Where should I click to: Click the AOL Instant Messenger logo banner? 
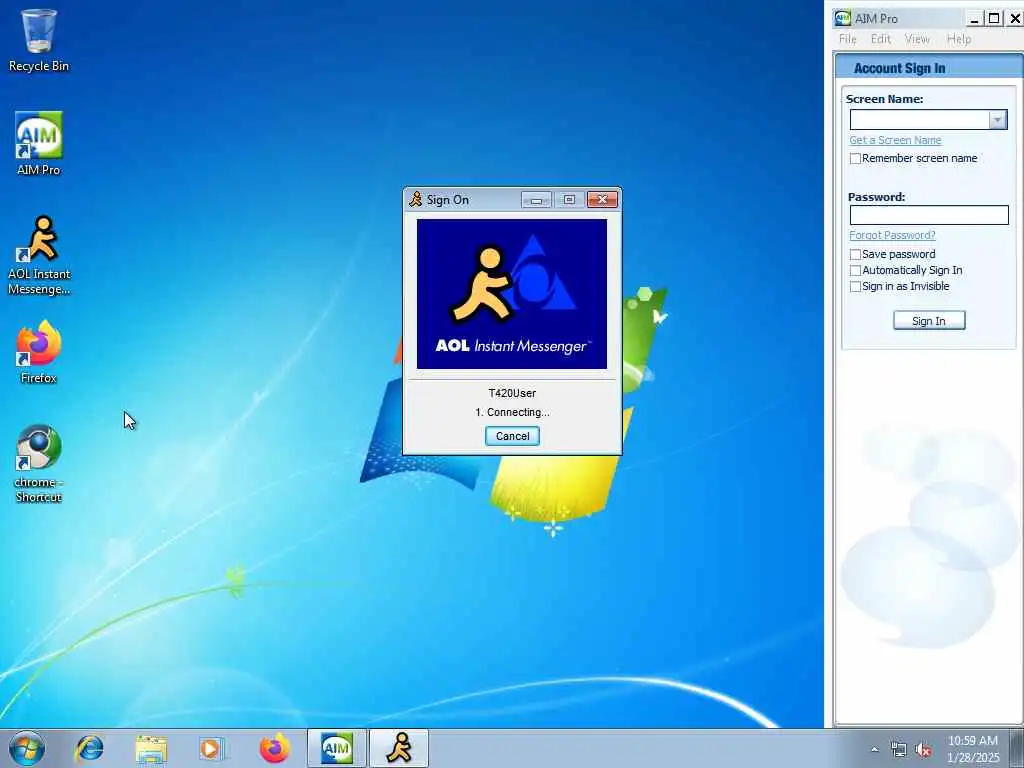512,294
